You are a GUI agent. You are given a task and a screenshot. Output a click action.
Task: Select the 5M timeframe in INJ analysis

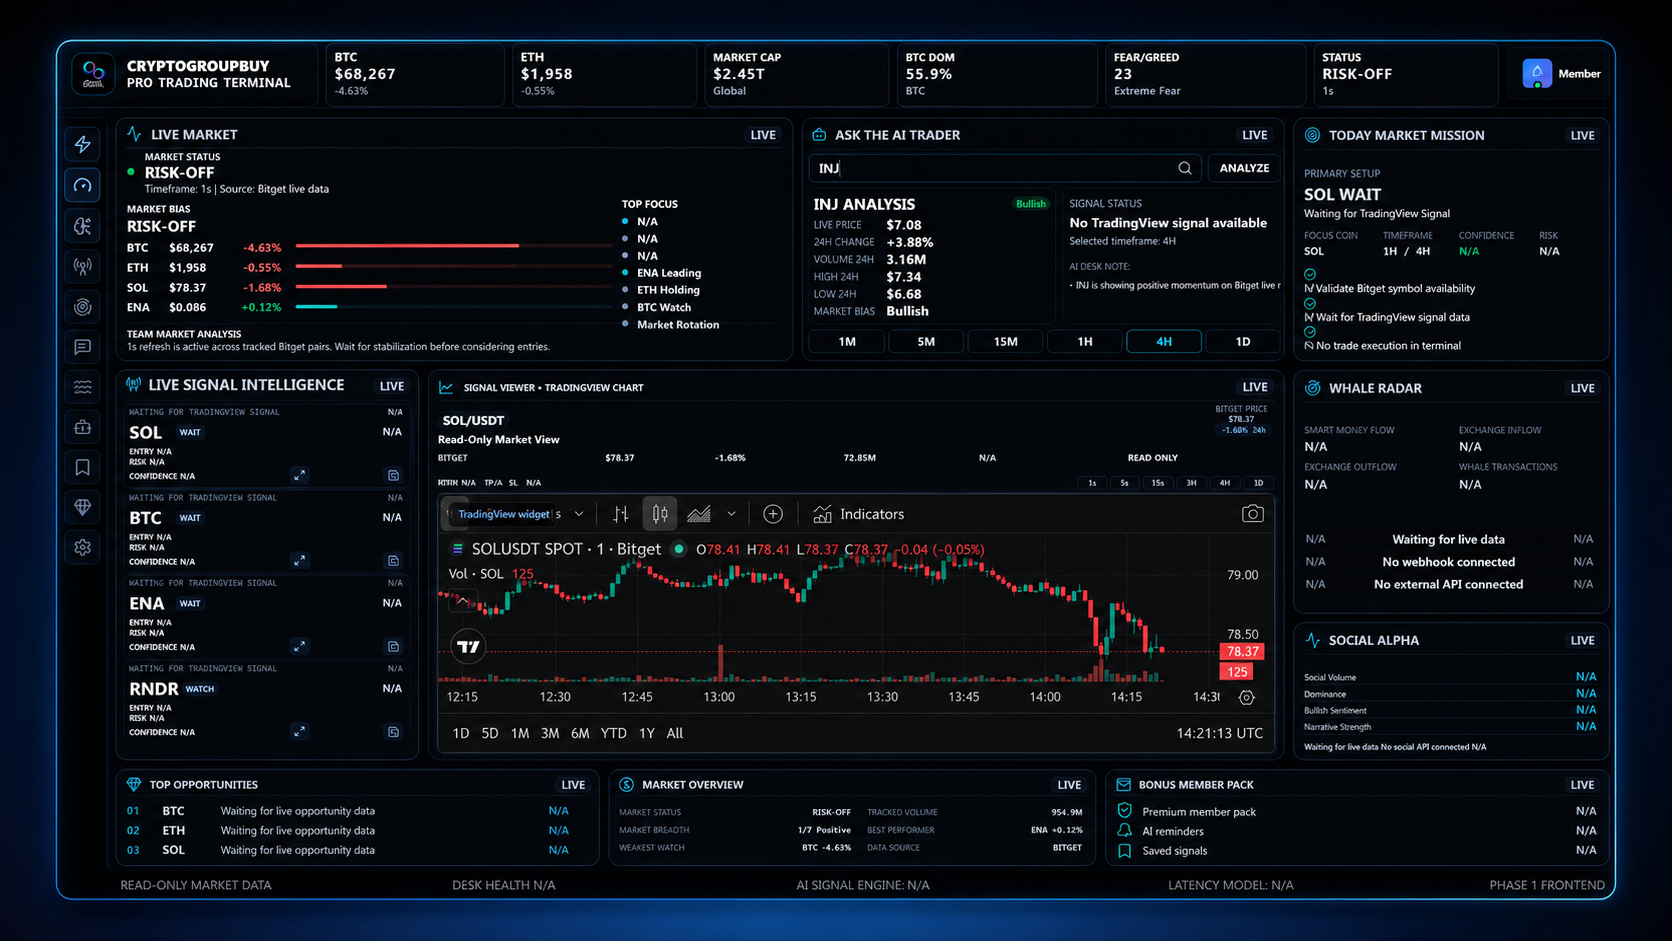926,341
